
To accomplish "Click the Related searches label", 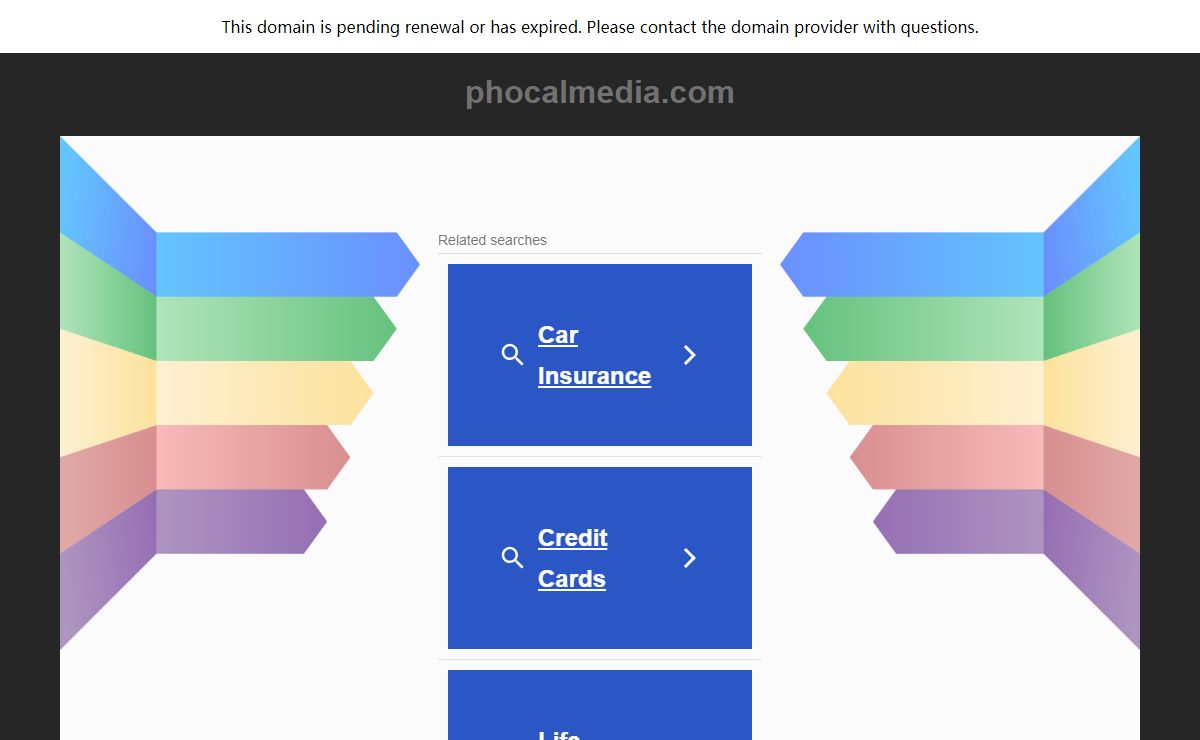I will click(x=492, y=240).
